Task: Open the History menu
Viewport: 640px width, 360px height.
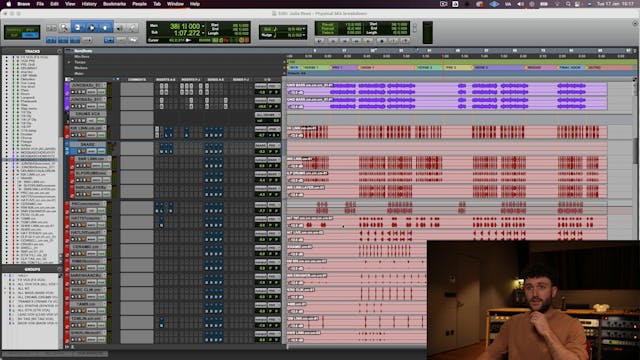Action: pyautogui.click(x=89, y=4)
